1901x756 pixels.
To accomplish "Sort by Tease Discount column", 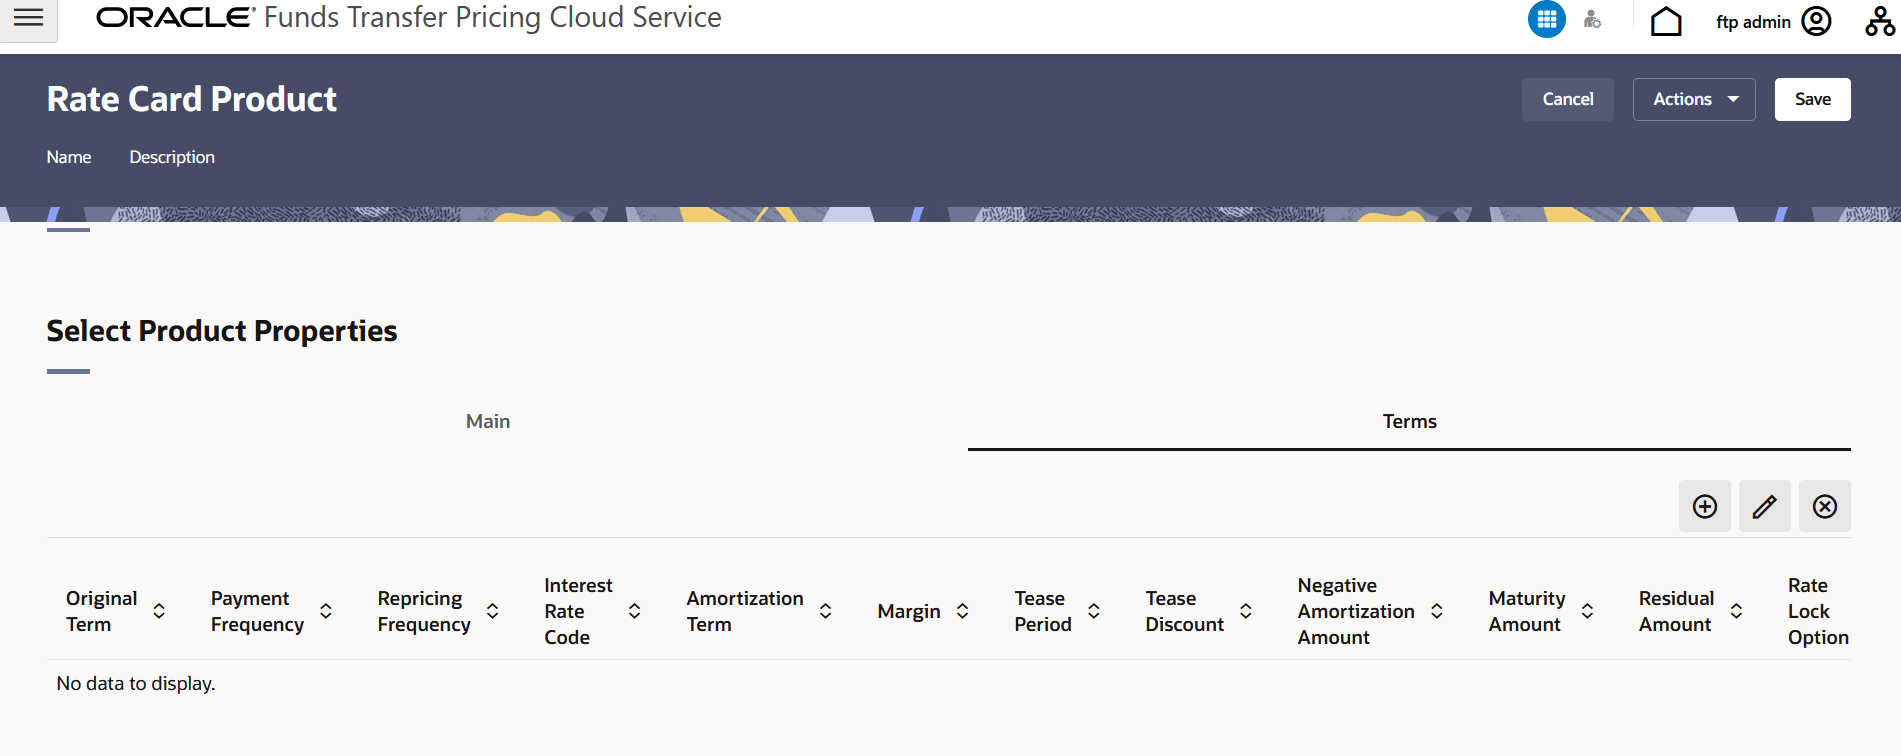I will tap(1246, 611).
